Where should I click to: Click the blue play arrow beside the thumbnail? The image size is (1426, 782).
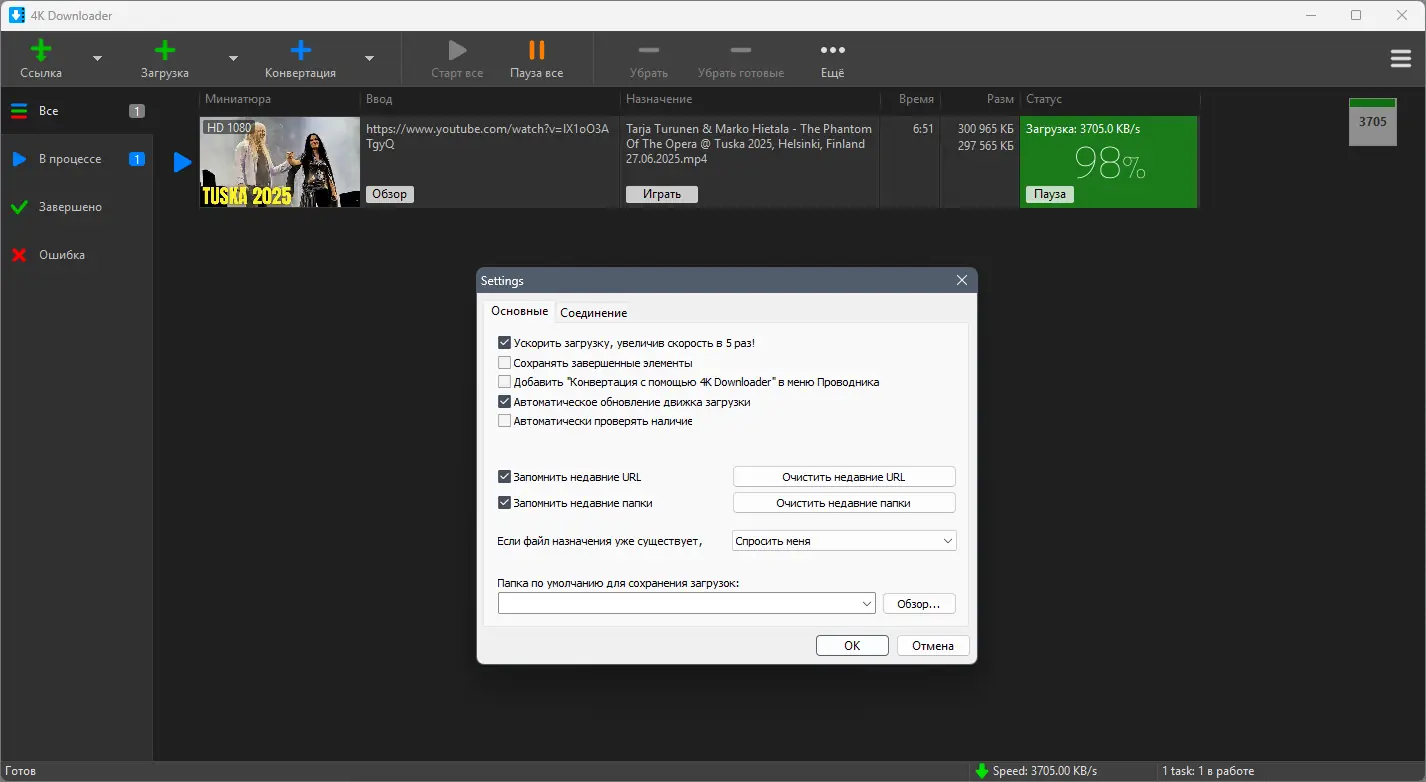point(182,162)
